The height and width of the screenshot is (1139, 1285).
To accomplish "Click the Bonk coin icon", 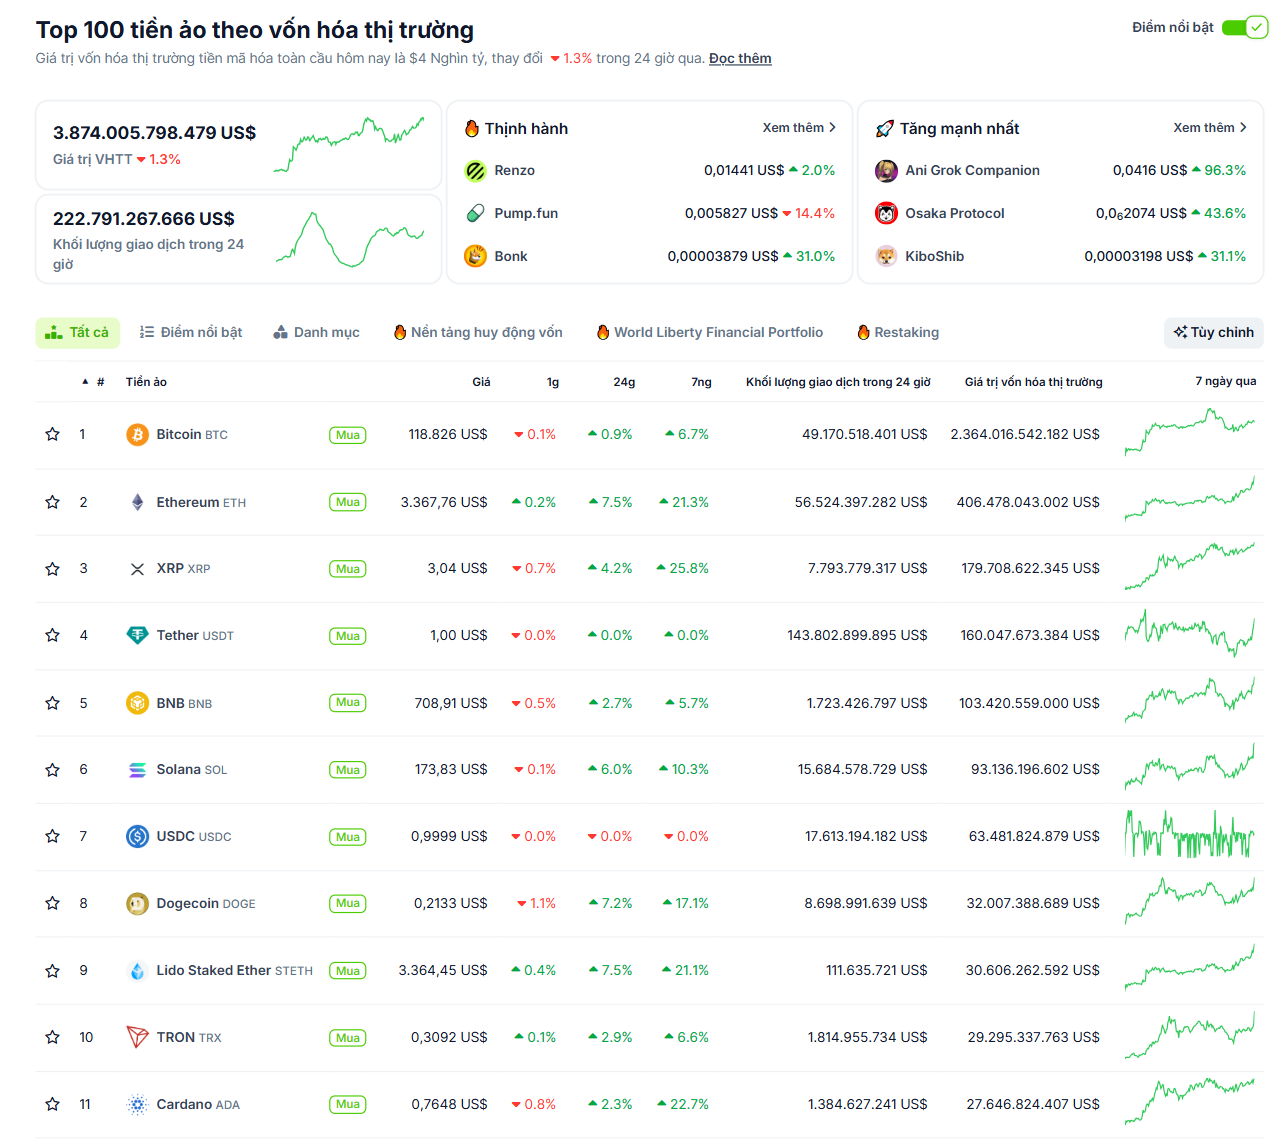I will 475,256.
